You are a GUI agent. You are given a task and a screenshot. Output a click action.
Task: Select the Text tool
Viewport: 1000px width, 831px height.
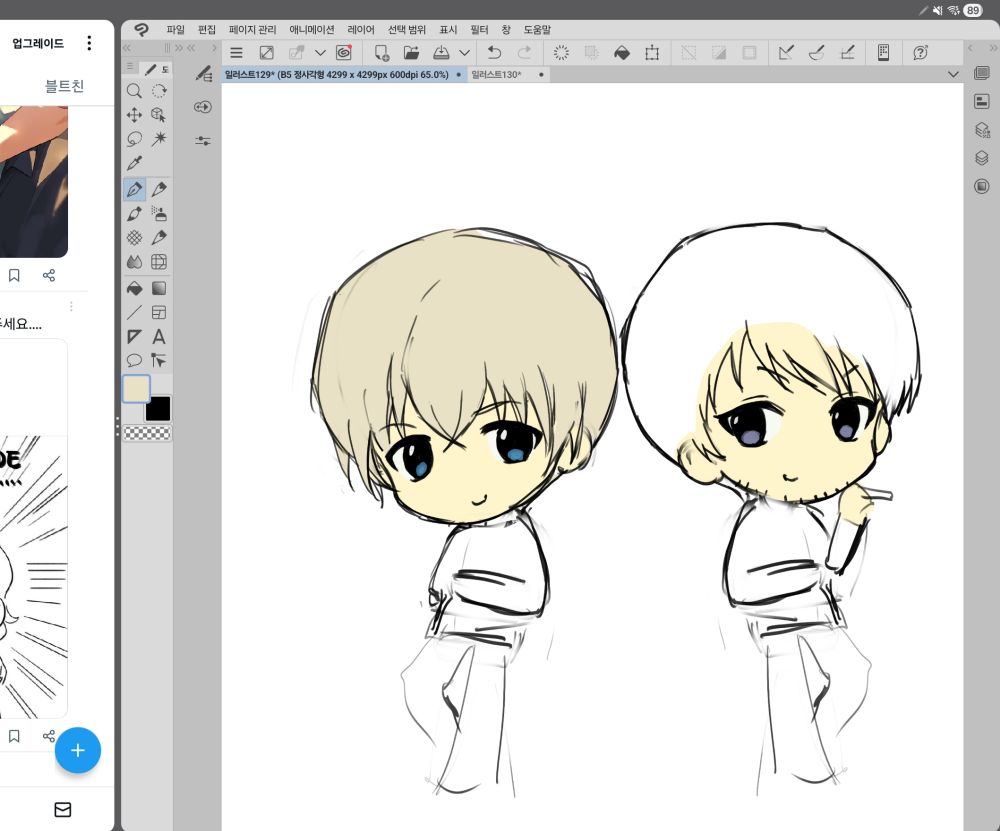tap(159, 337)
